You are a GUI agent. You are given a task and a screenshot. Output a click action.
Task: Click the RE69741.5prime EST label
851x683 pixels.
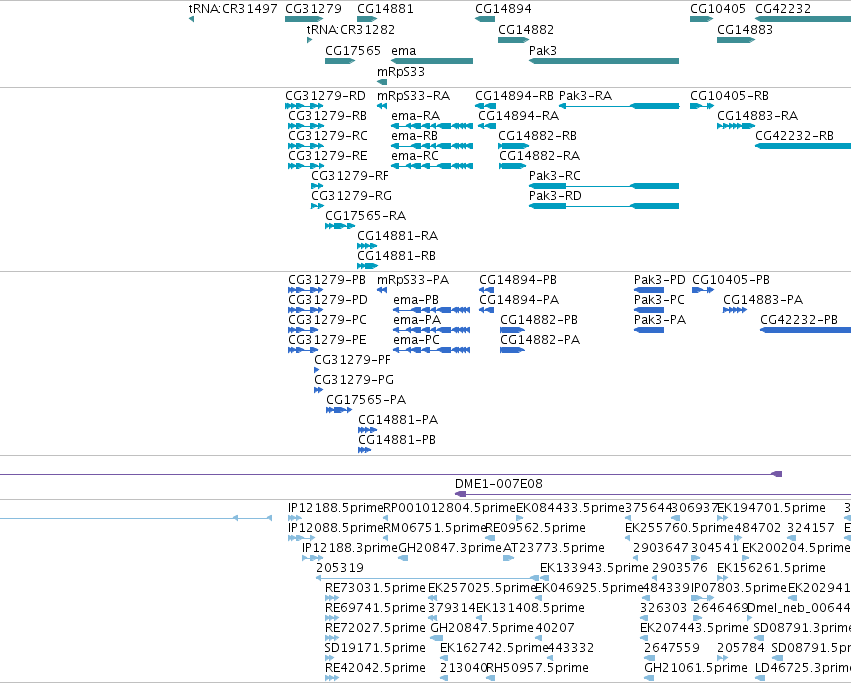375,608
